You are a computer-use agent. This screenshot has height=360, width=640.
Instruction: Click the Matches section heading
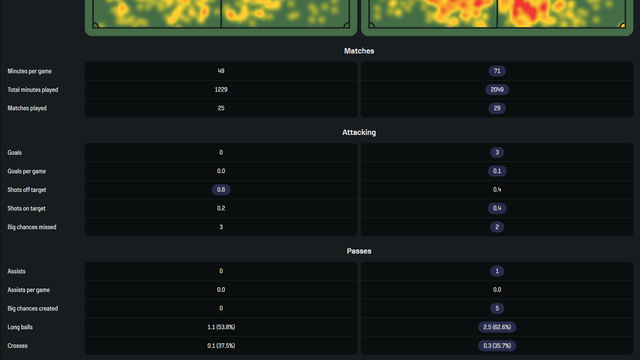pos(359,51)
